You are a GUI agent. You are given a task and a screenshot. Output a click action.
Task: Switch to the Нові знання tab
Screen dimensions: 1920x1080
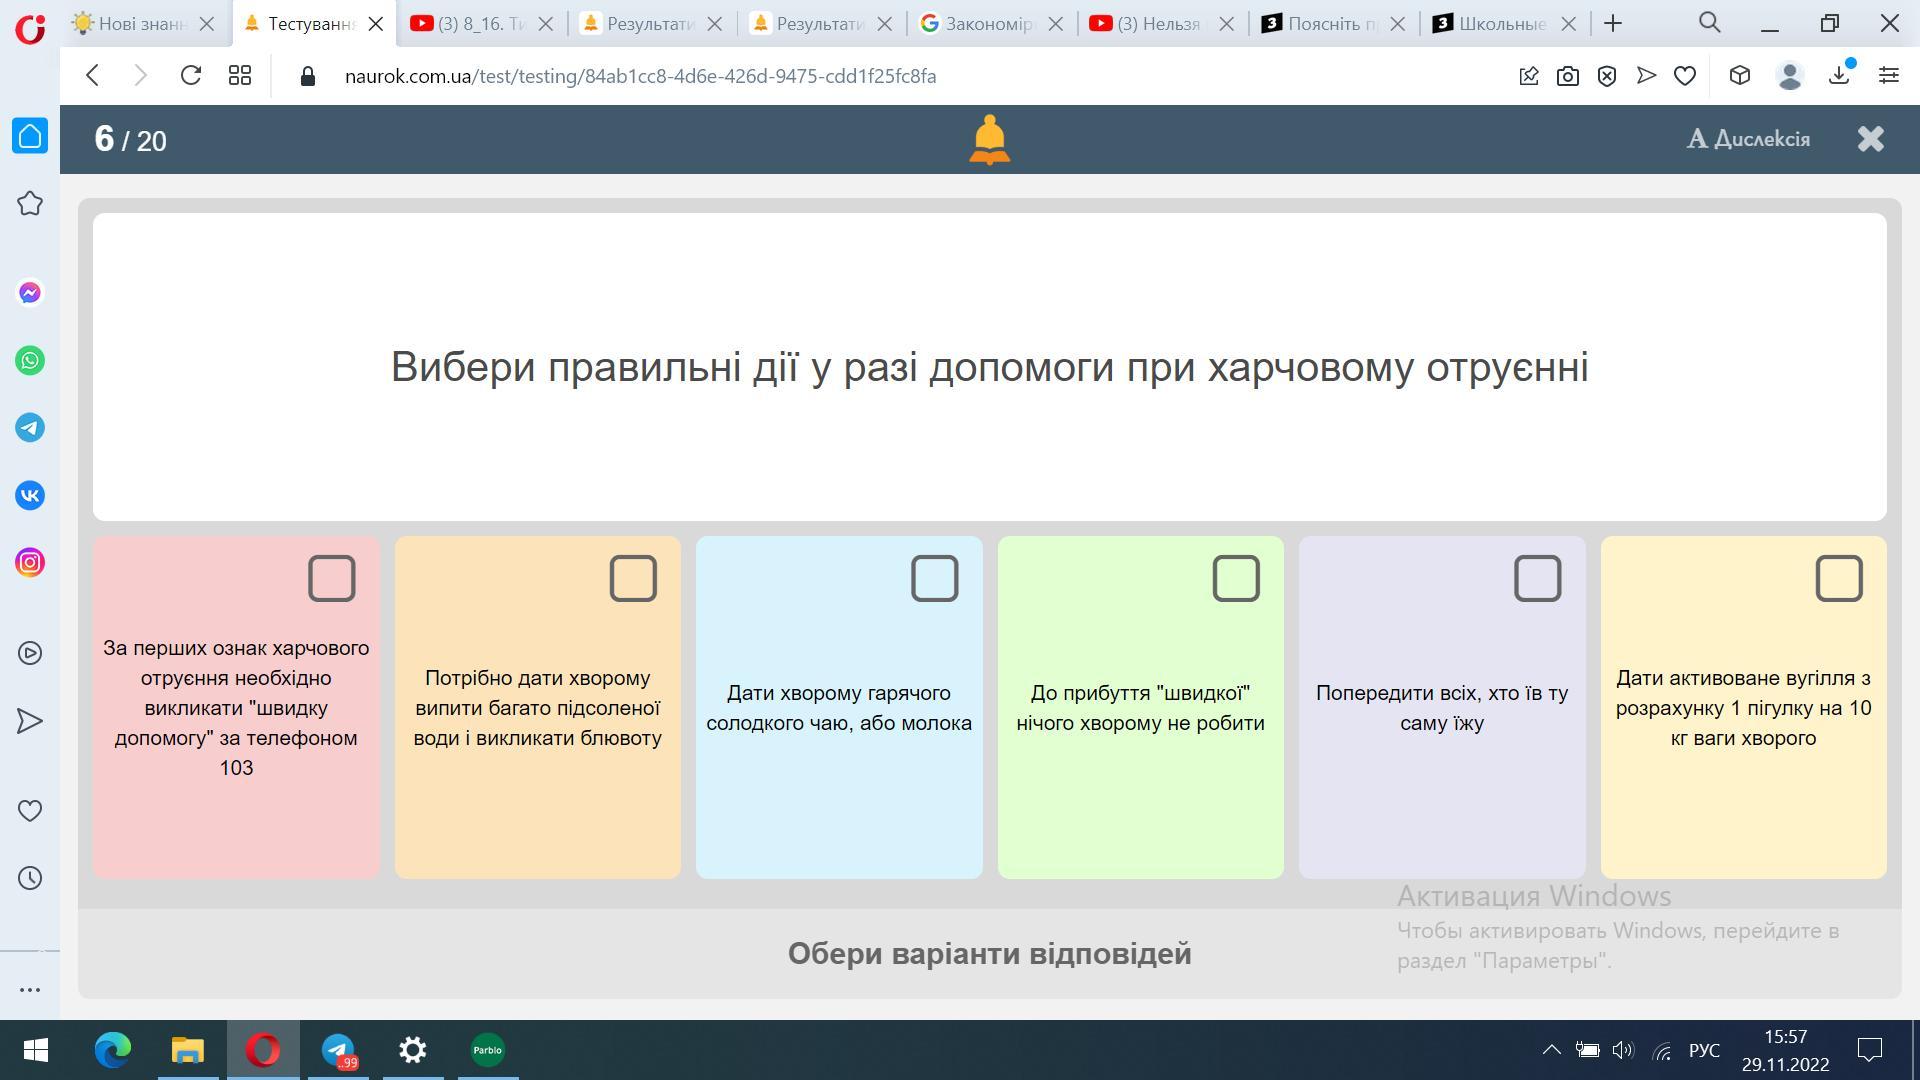coord(140,24)
